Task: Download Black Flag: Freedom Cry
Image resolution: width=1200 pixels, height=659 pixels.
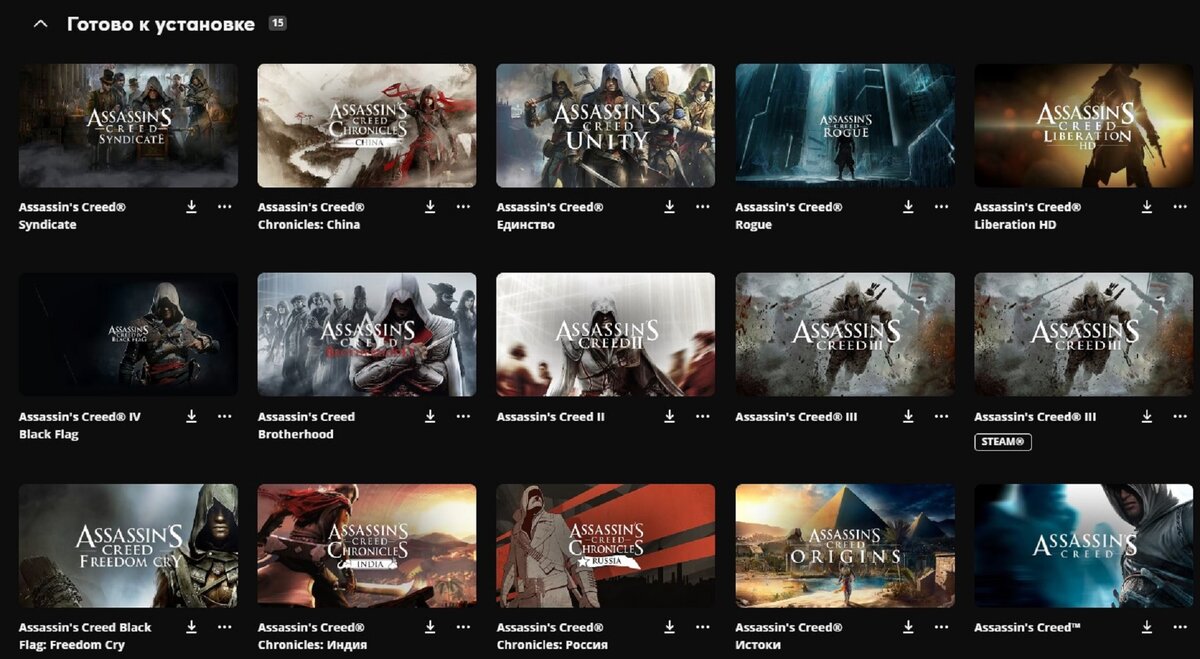Action: click(191, 627)
